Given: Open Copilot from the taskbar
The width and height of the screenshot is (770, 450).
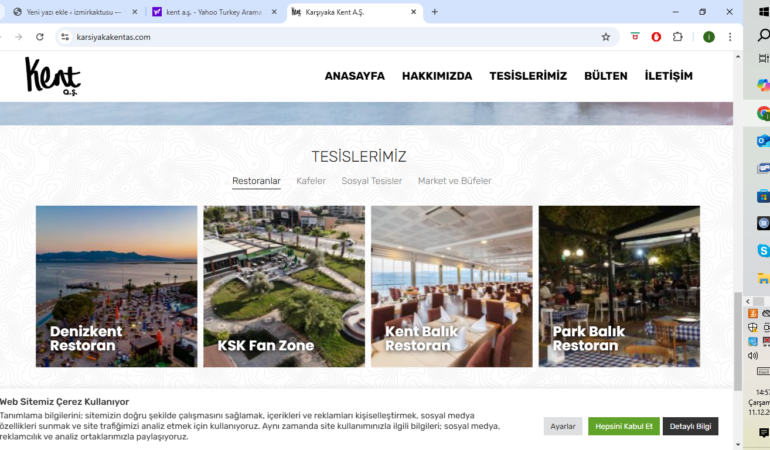Looking at the screenshot, I should (763, 85).
